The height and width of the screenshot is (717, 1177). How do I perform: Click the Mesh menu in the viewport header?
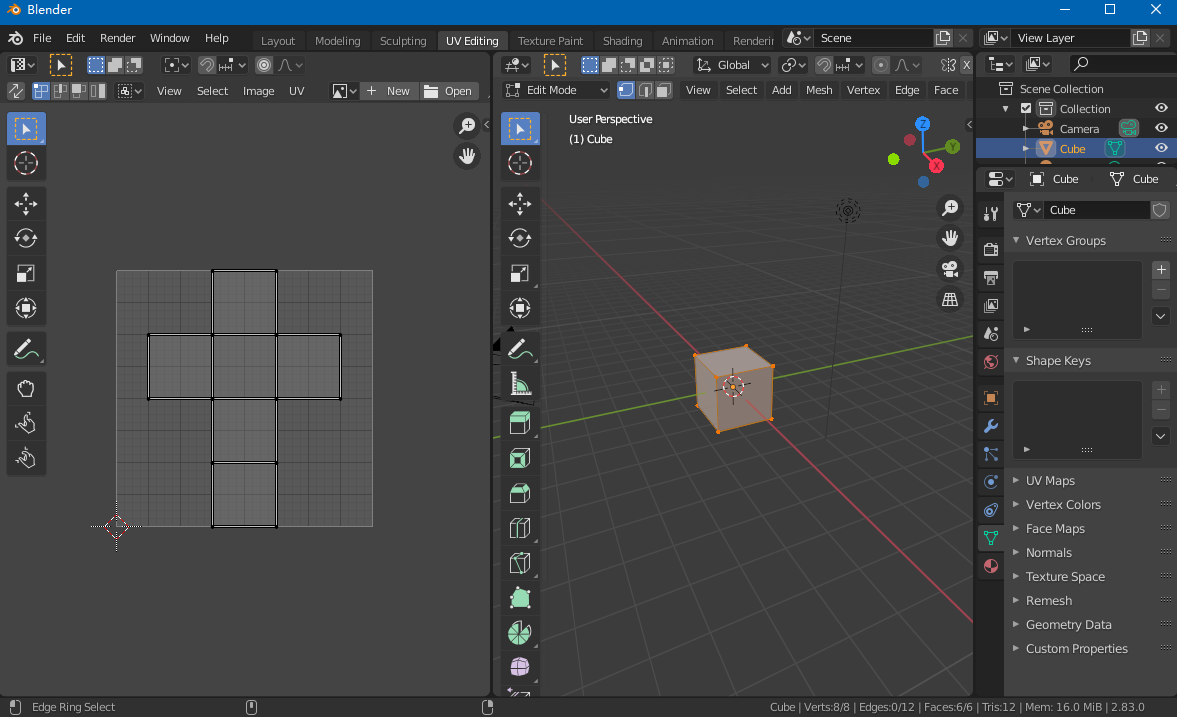[819, 89]
